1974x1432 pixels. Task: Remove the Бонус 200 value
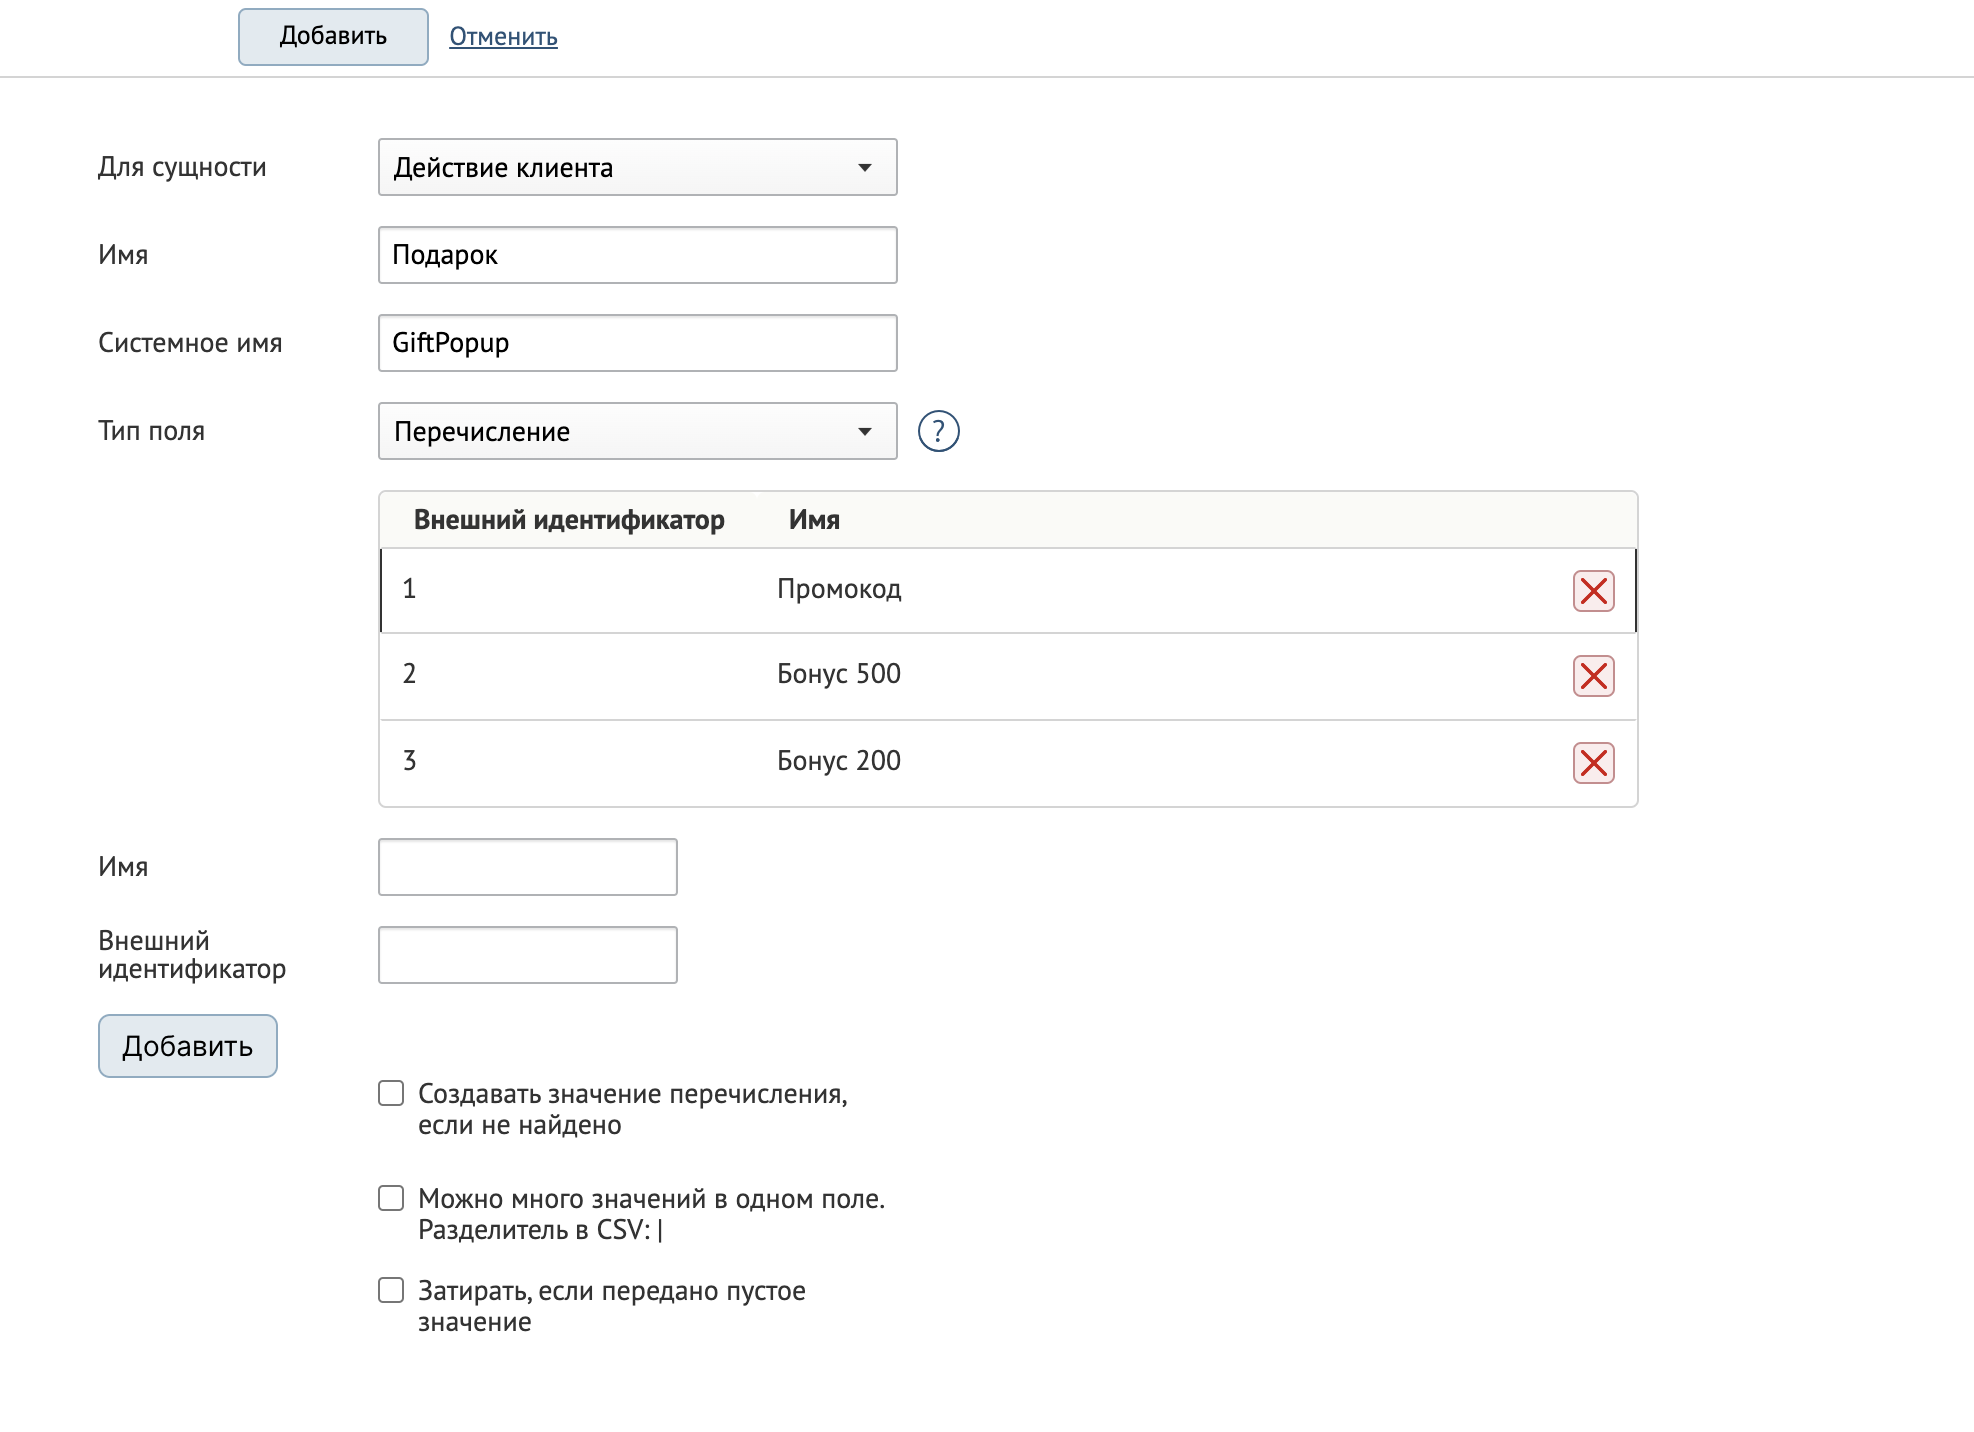[x=1593, y=763]
